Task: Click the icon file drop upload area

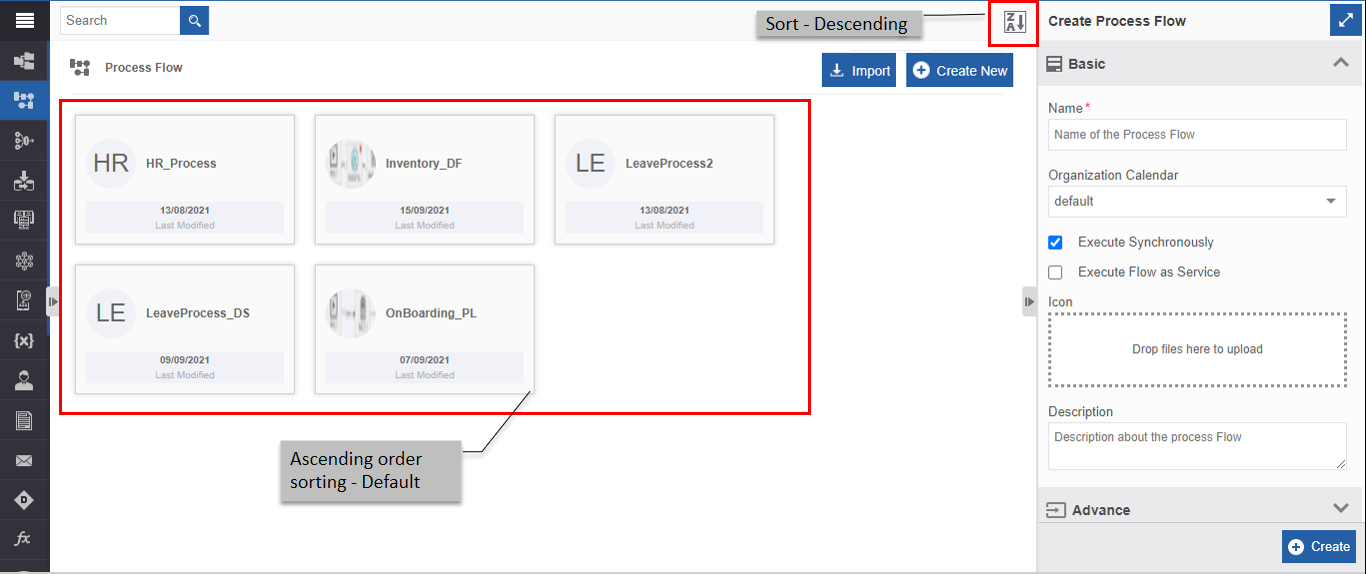Action: click(1197, 349)
